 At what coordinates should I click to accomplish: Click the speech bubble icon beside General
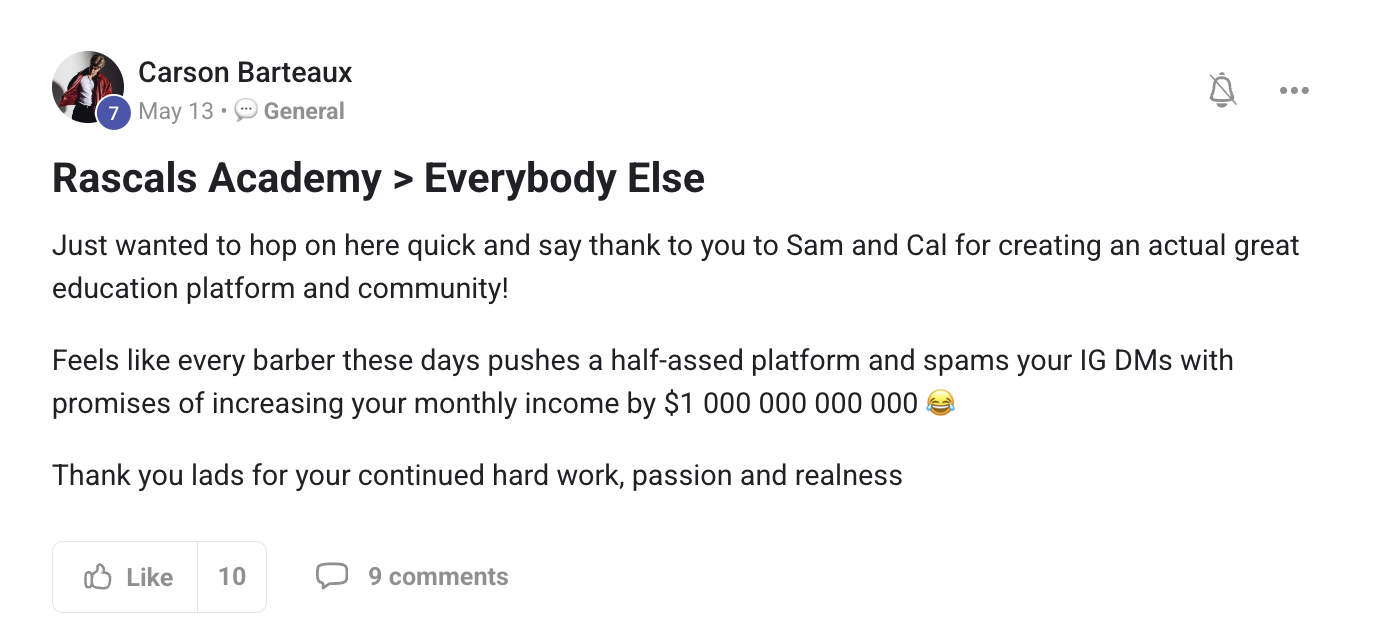click(x=246, y=111)
